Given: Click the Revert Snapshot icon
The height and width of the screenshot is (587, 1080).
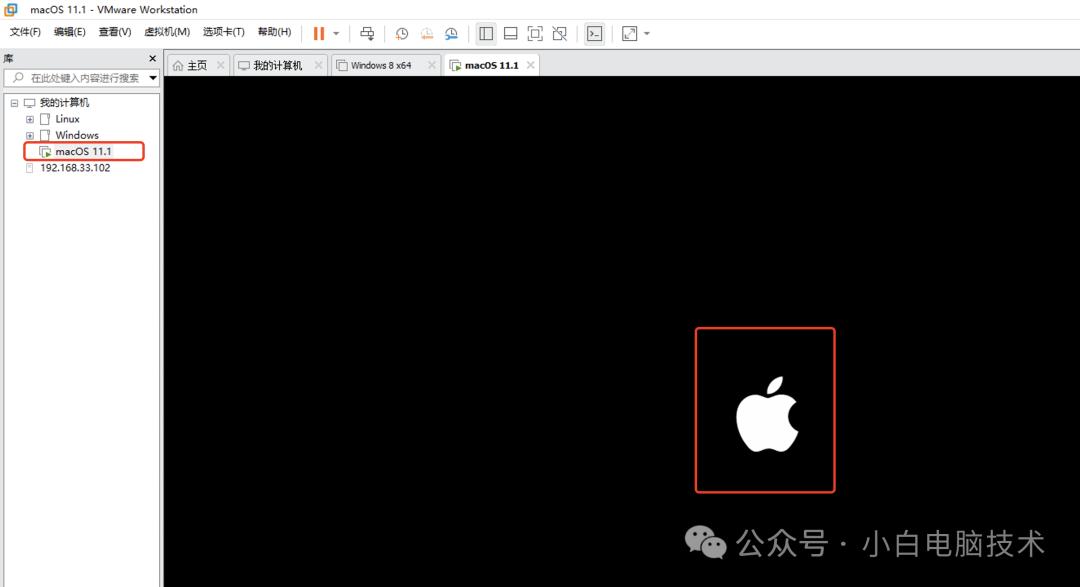Looking at the screenshot, I should tap(427, 33).
